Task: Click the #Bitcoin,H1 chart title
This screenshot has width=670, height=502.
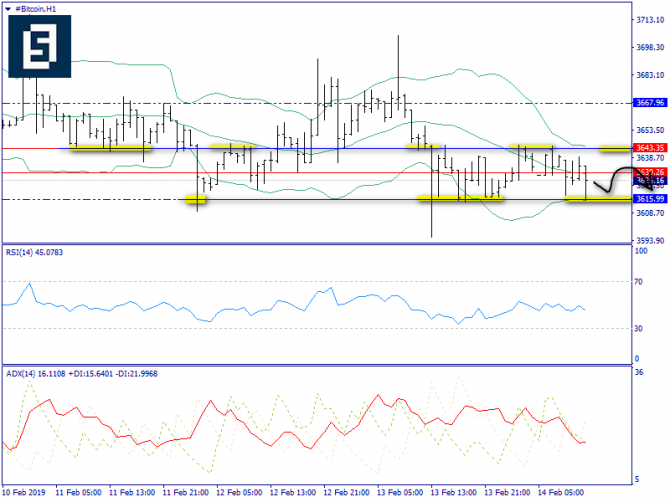Action: coord(35,9)
